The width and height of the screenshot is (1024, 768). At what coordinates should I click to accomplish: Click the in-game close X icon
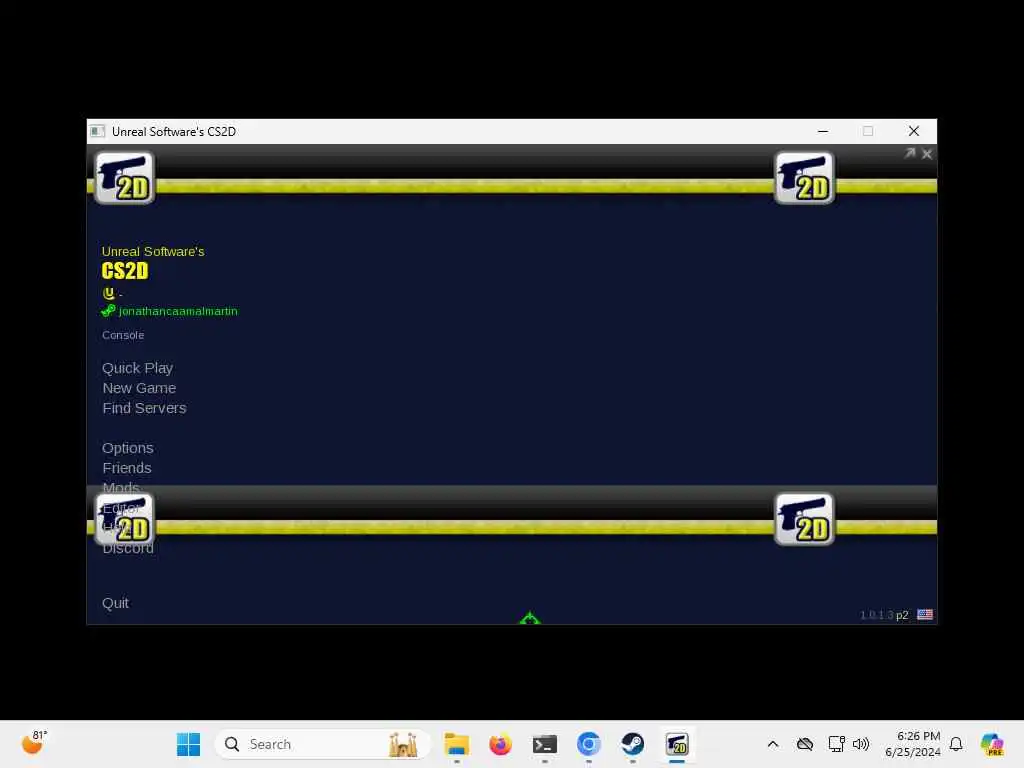(x=927, y=154)
